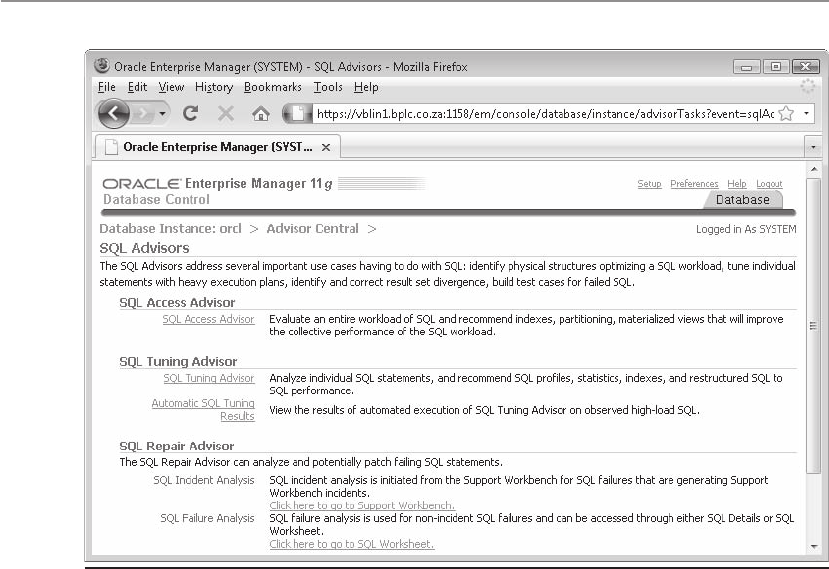Reload the page with the refresh icon

click(x=190, y=113)
